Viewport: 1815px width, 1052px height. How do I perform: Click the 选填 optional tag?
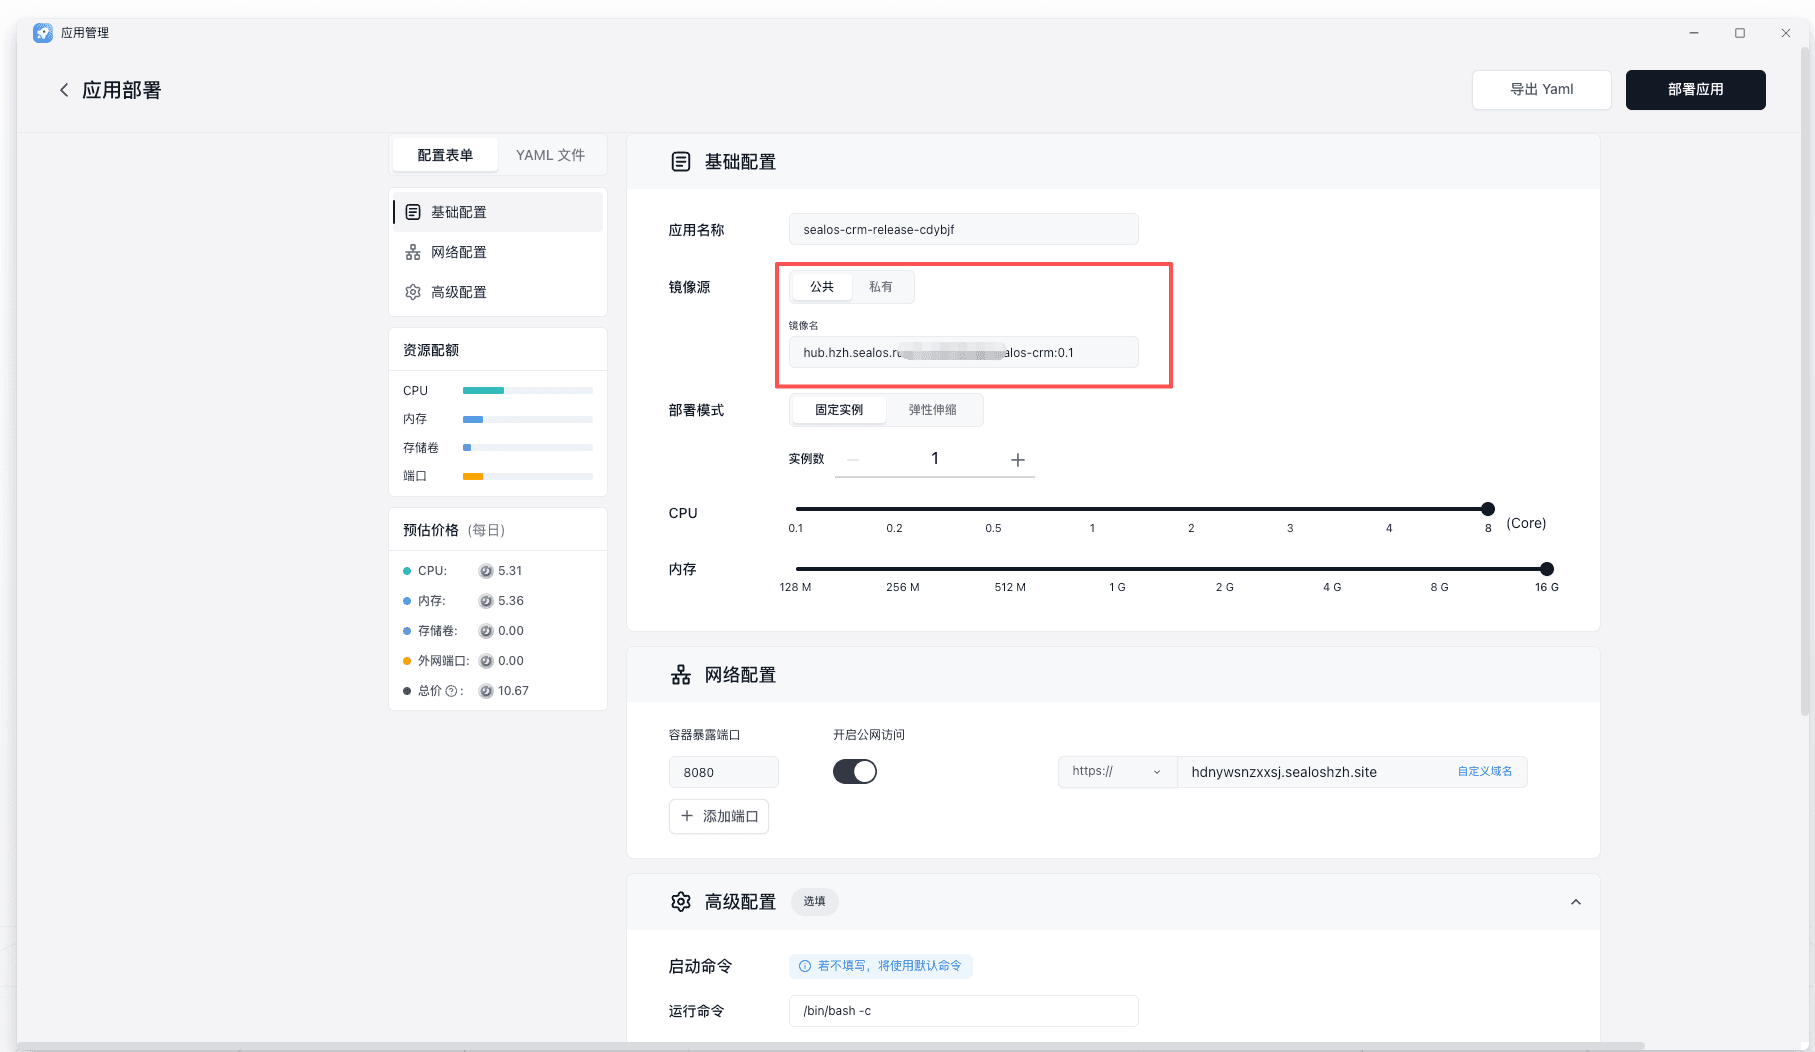(815, 902)
